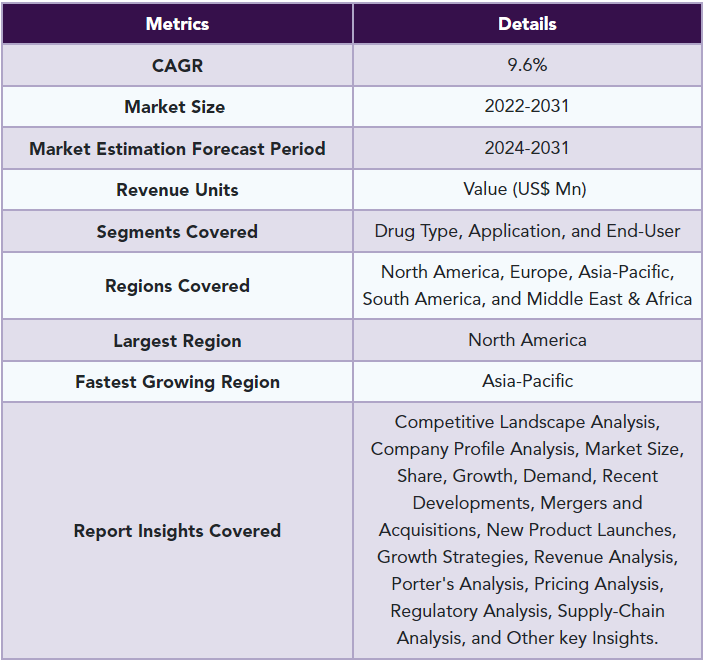
Task: Select the Market Size label cell
Action: [x=177, y=106]
